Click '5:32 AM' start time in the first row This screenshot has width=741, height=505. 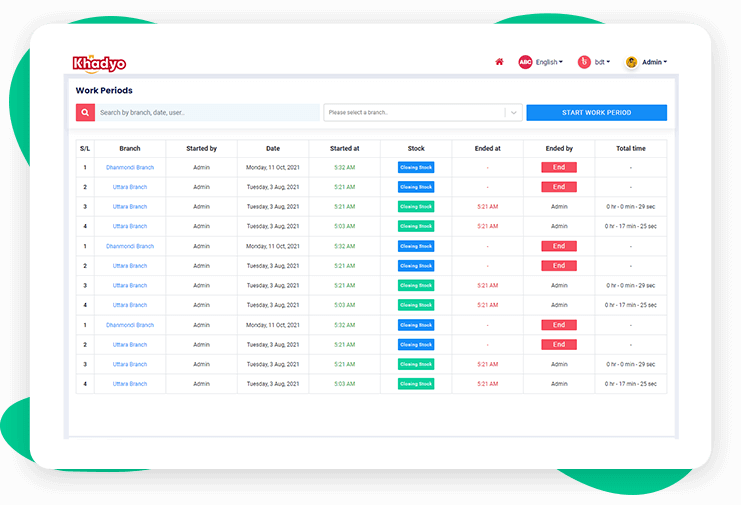(345, 167)
